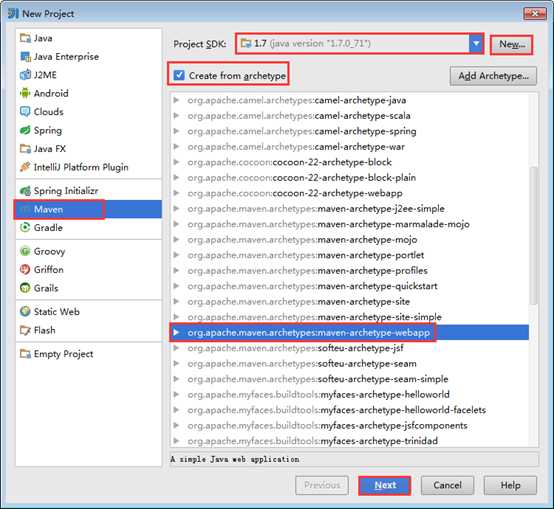Expand myfaces-archetype-helloworld node
The image size is (554, 509).
click(176, 394)
